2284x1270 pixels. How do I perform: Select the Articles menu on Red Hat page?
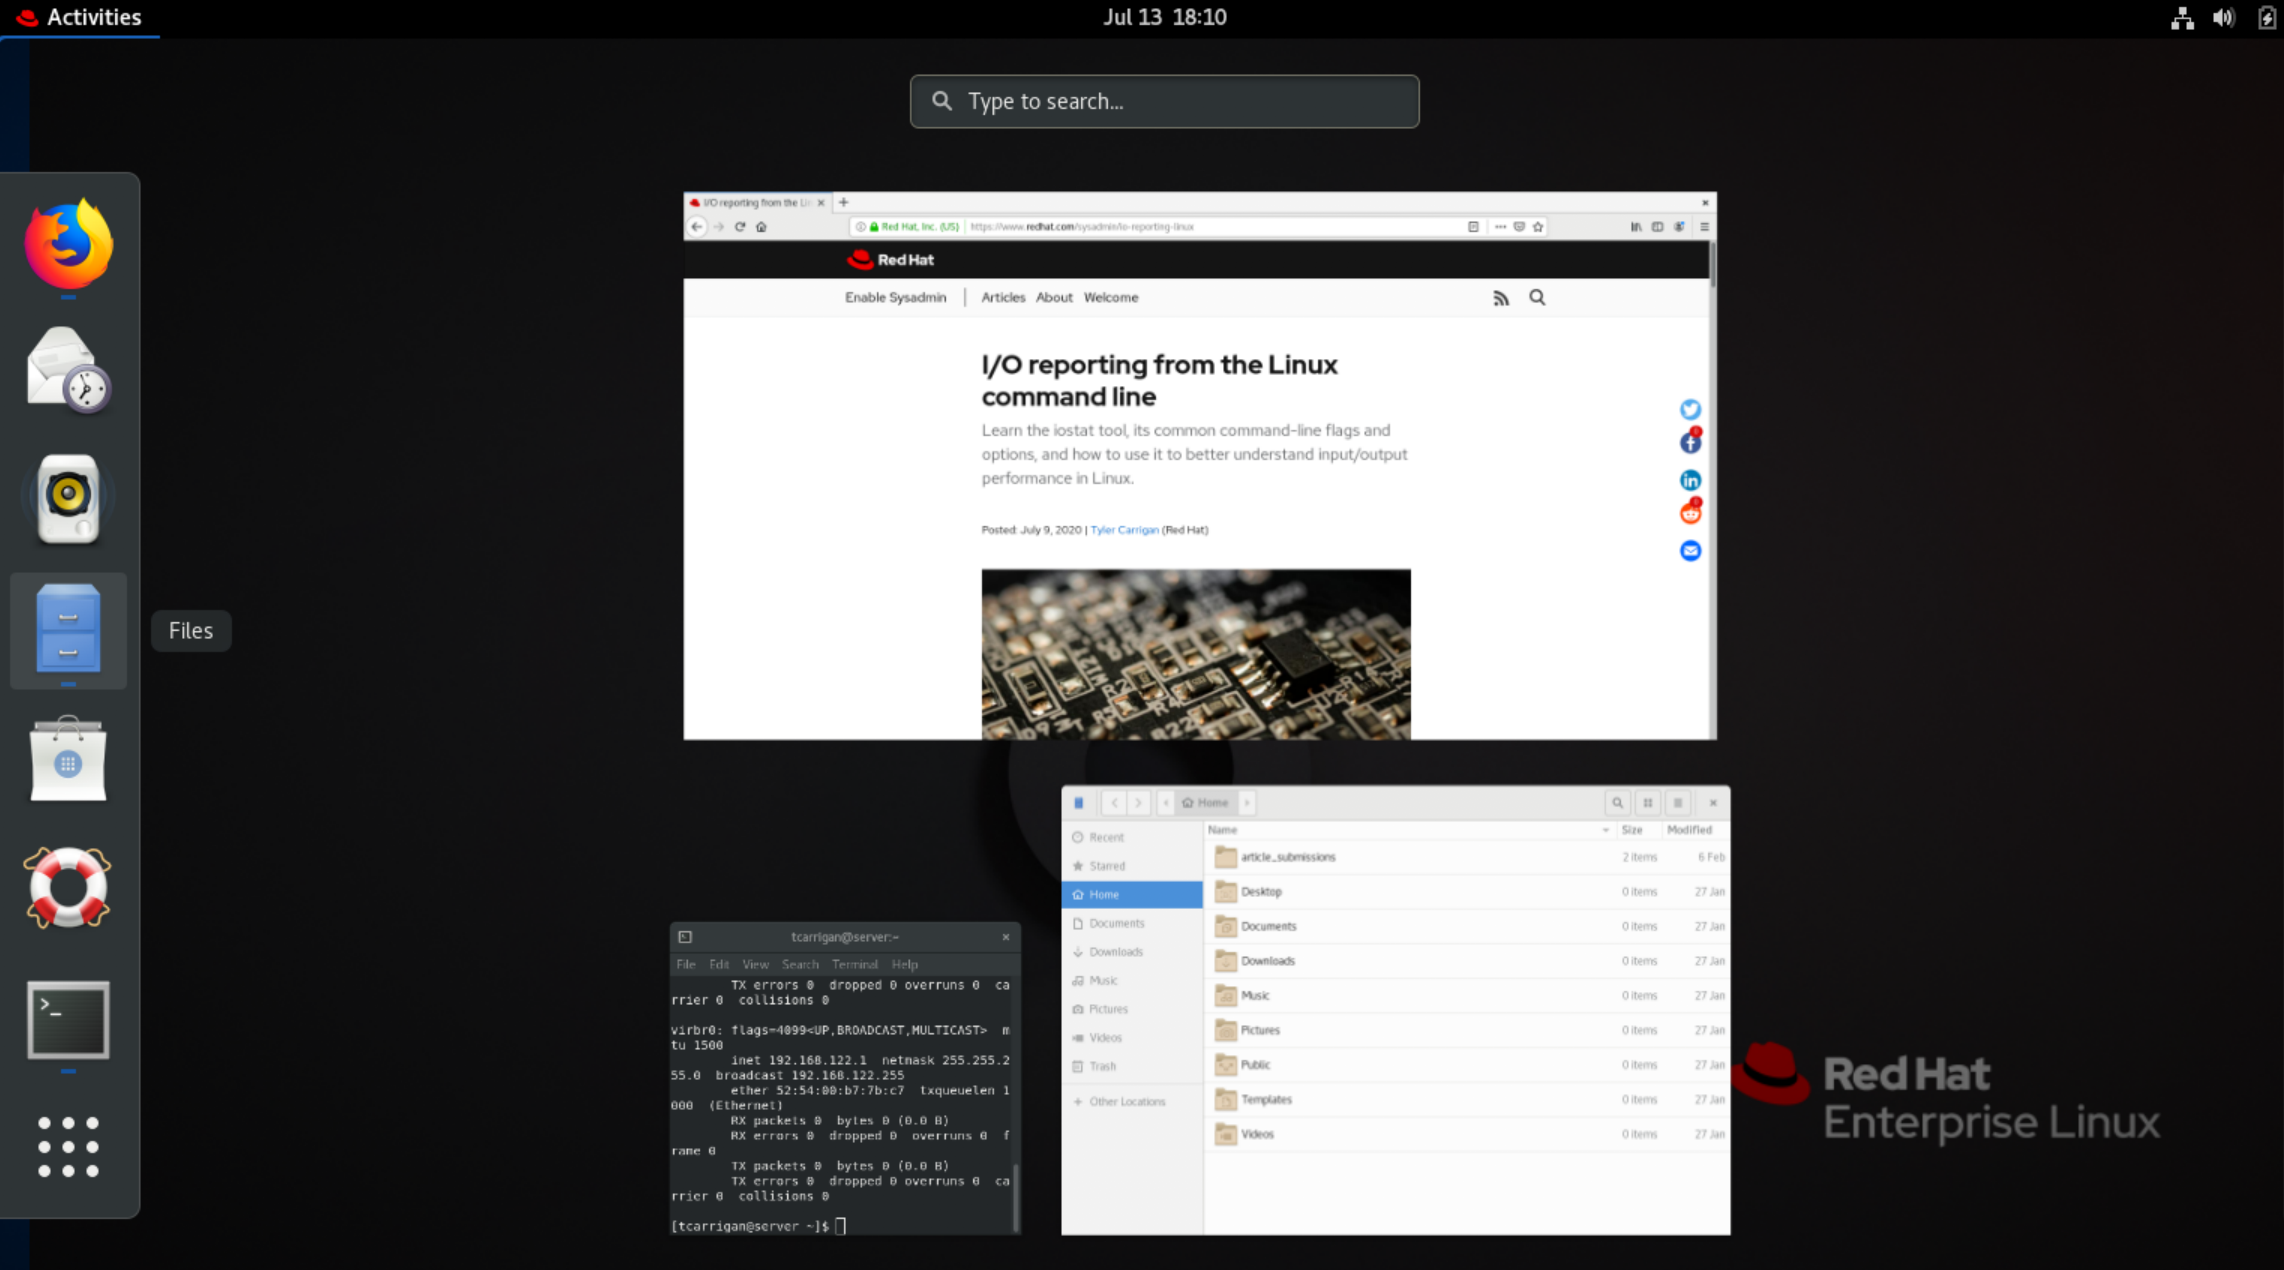(1002, 297)
